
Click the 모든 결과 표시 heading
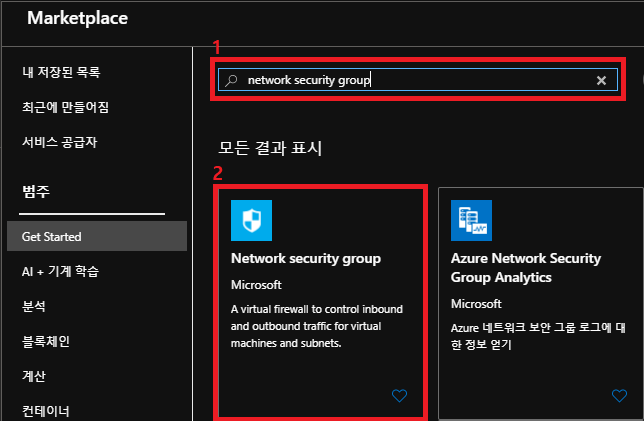coord(270,148)
